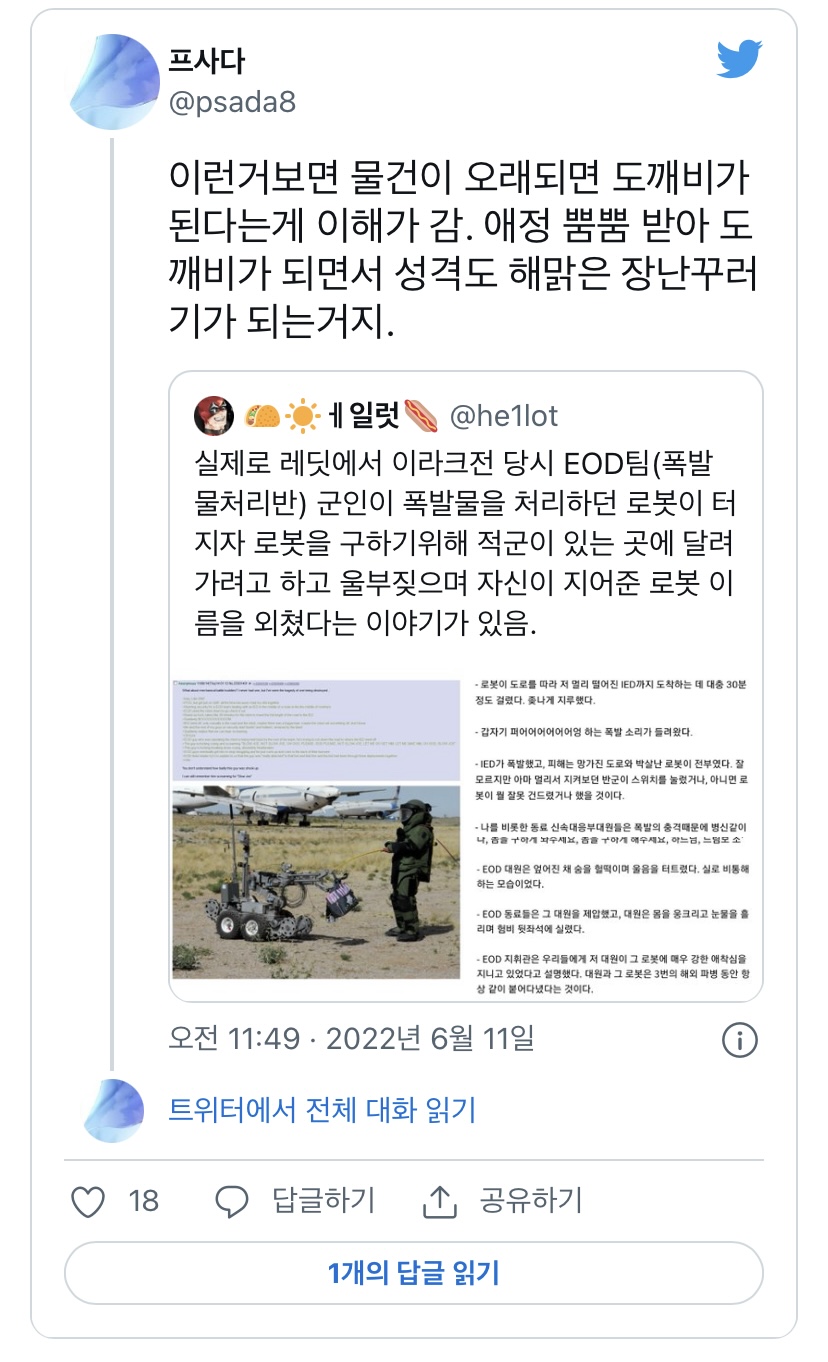The width and height of the screenshot is (828, 1362).
Task: Open 프사다's profile avatar at the top
Action: 114,82
